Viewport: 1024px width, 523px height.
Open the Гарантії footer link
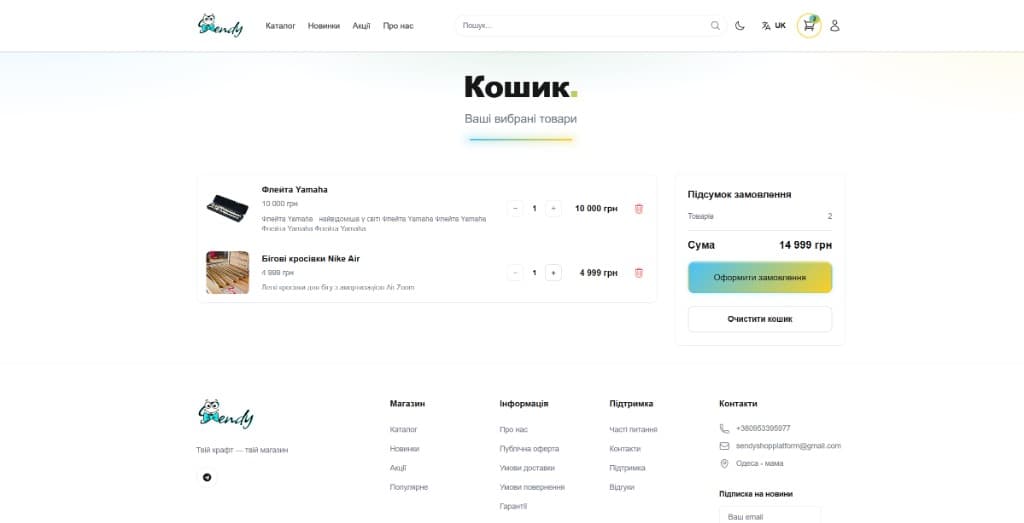pos(513,506)
